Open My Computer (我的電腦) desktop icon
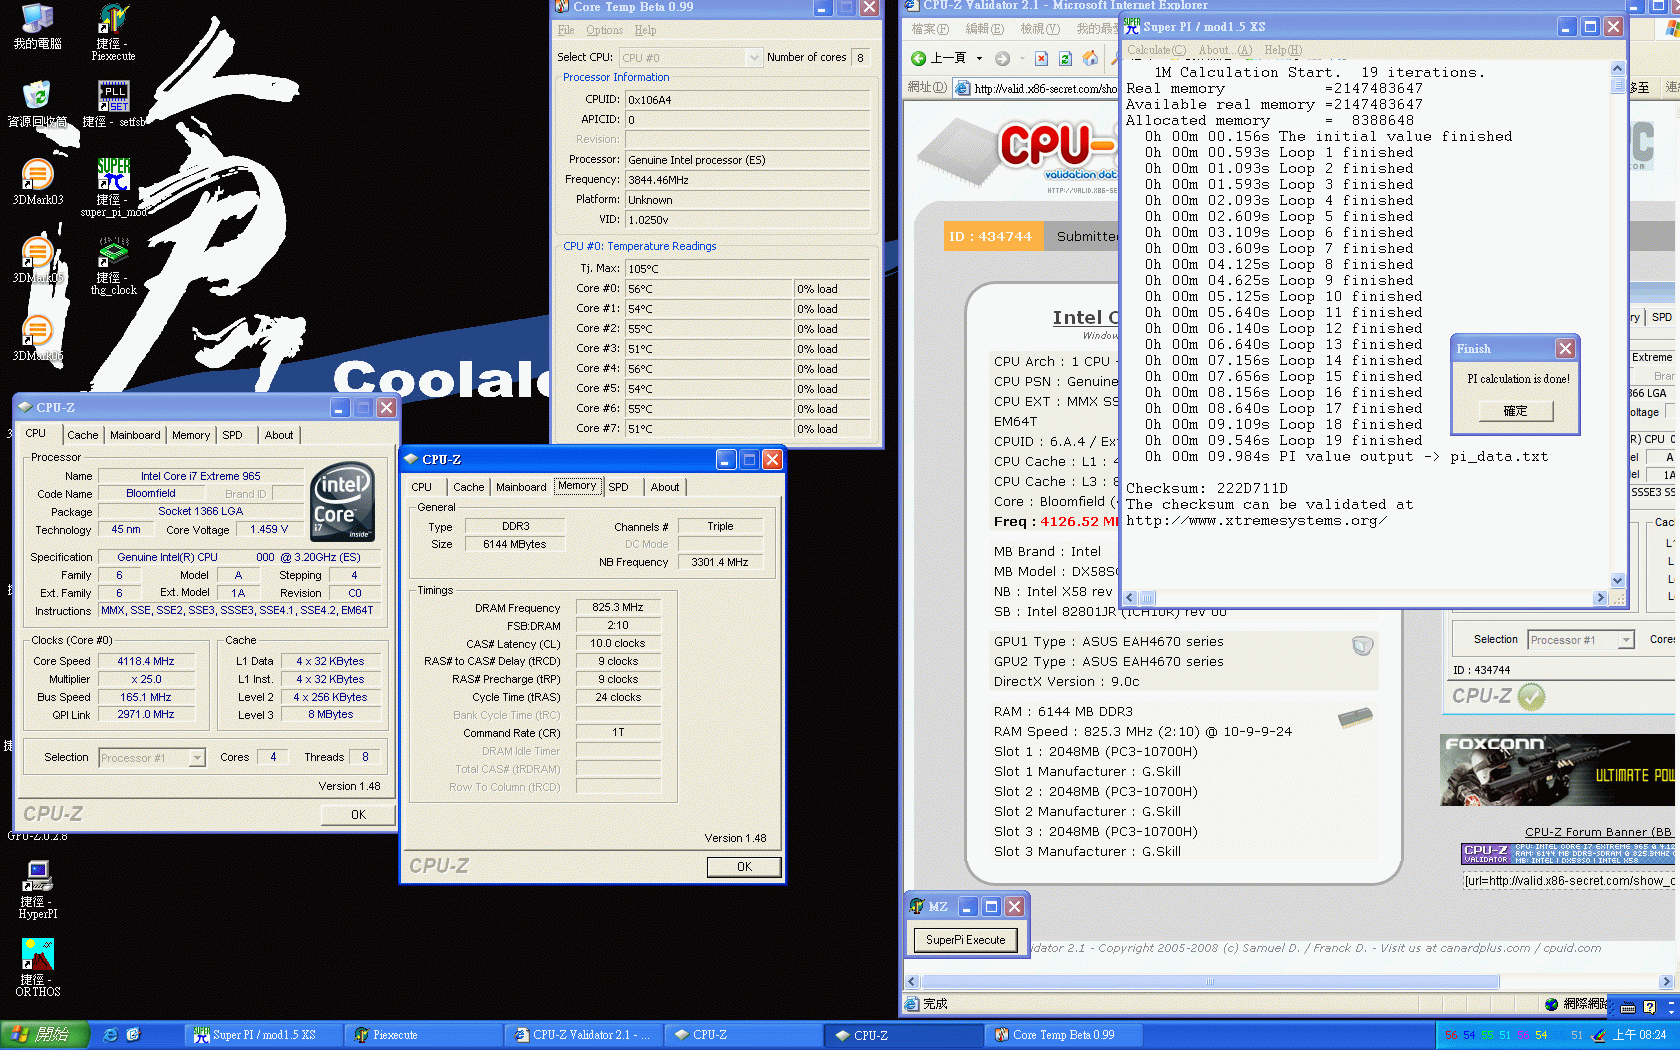The image size is (1680, 1050). [x=37, y=27]
